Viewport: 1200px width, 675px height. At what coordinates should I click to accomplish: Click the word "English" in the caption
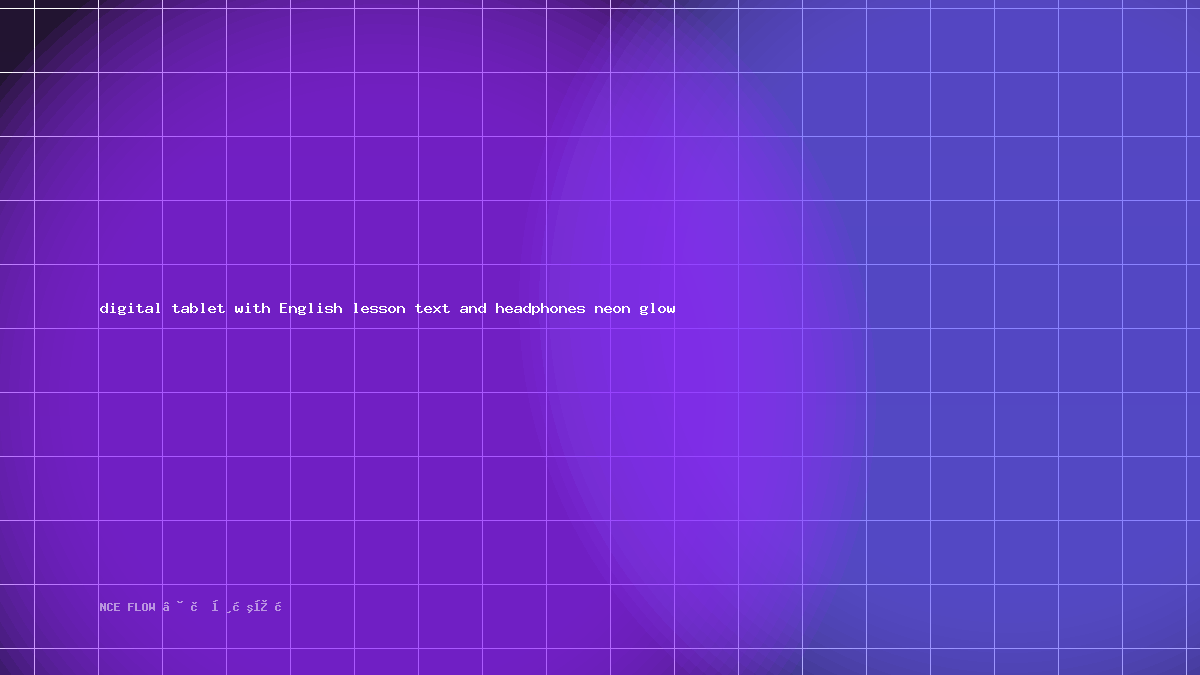311,308
